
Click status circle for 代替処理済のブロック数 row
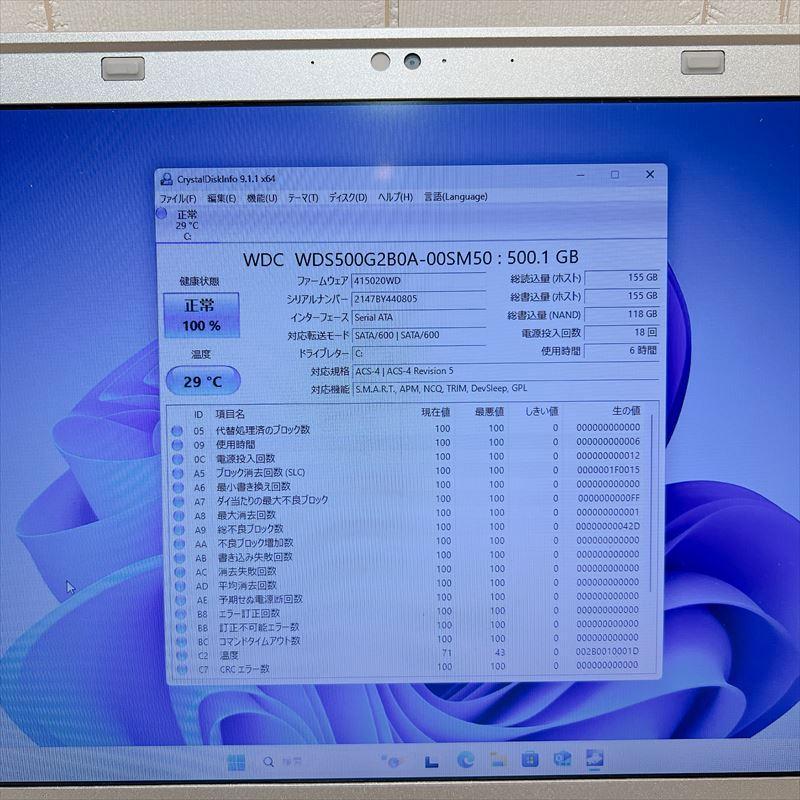point(177,431)
